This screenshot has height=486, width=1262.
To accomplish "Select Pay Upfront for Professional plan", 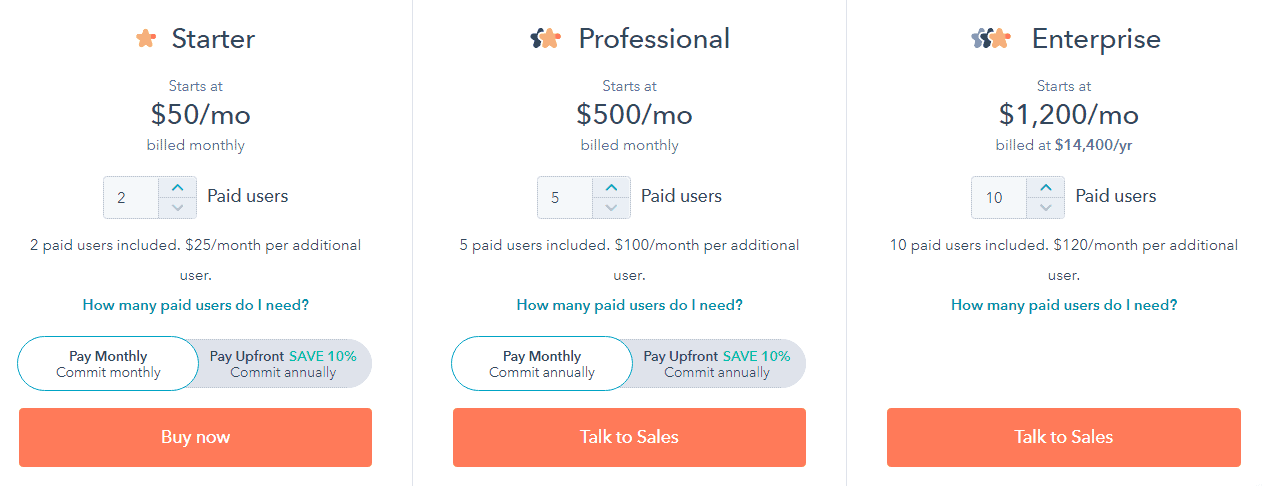I will pyautogui.click(x=719, y=363).
